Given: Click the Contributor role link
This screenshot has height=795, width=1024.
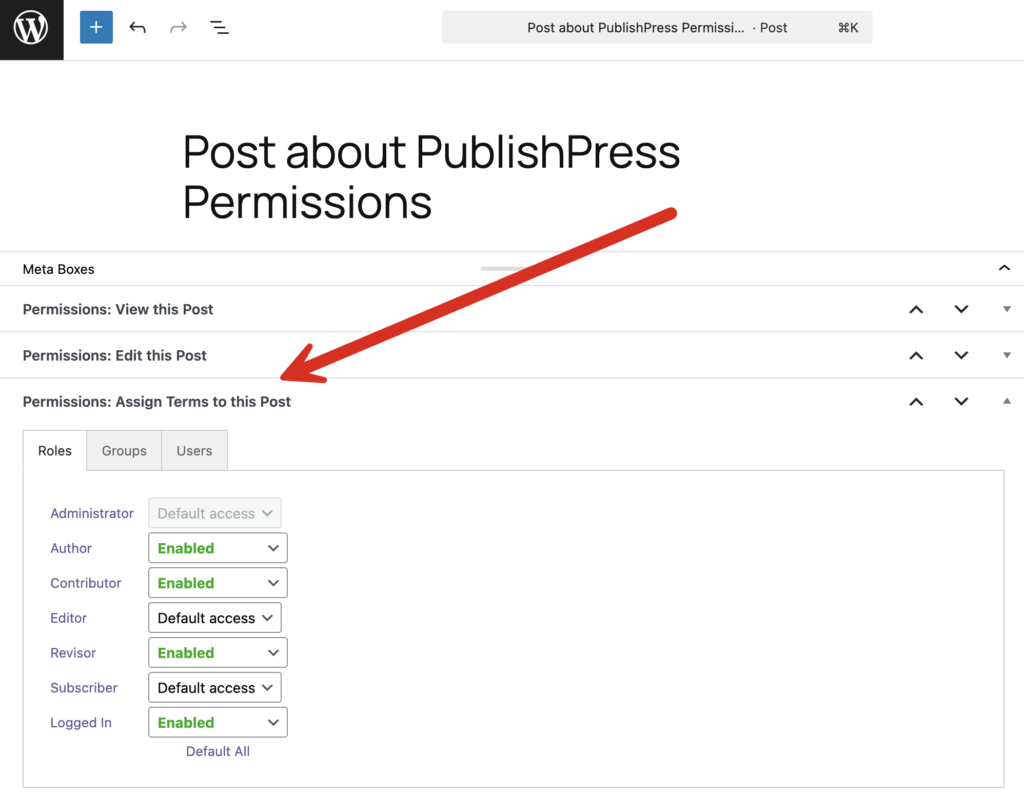Looking at the screenshot, I should click(86, 583).
